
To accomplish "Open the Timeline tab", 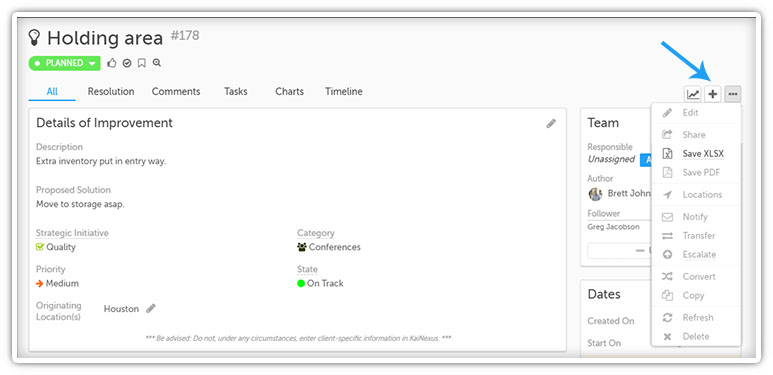I will pyautogui.click(x=344, y=92).
